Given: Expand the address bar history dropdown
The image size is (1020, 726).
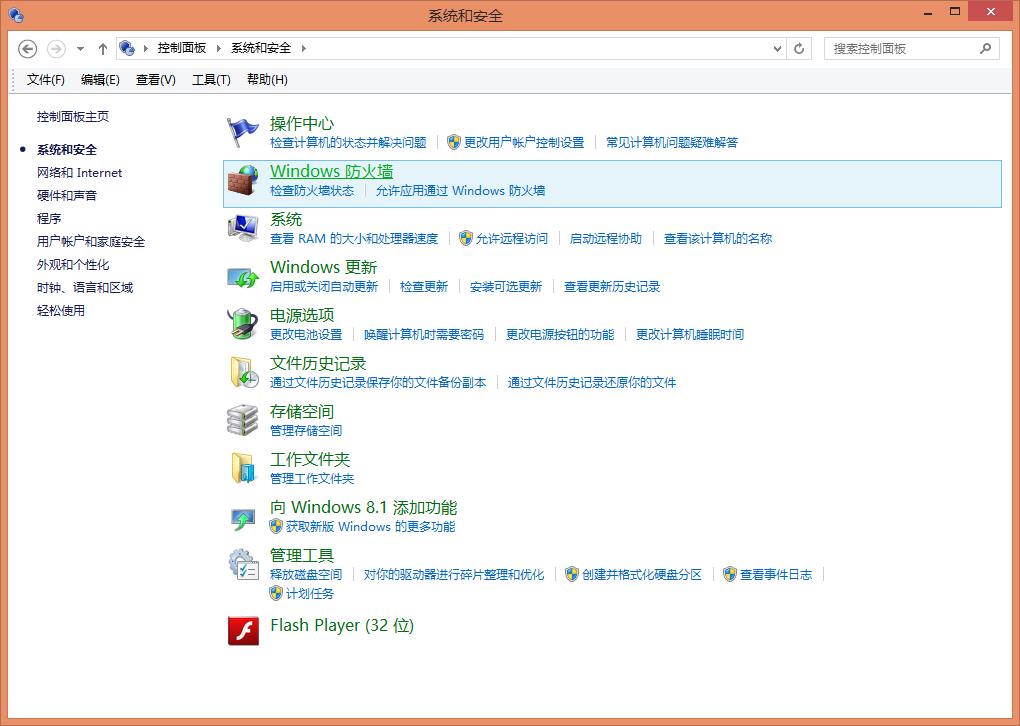Looking at the screenshot, I should (777, 48).
